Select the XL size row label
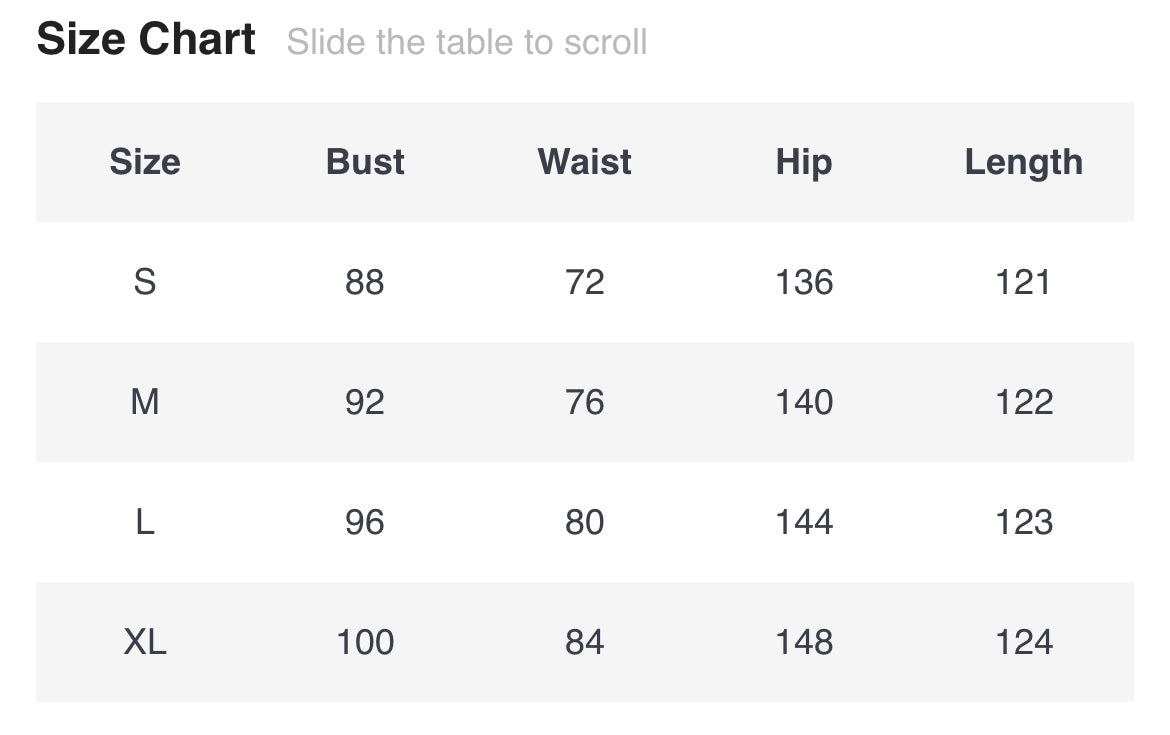The height and width of the screenshot is (735, 1170). [145, 642]
